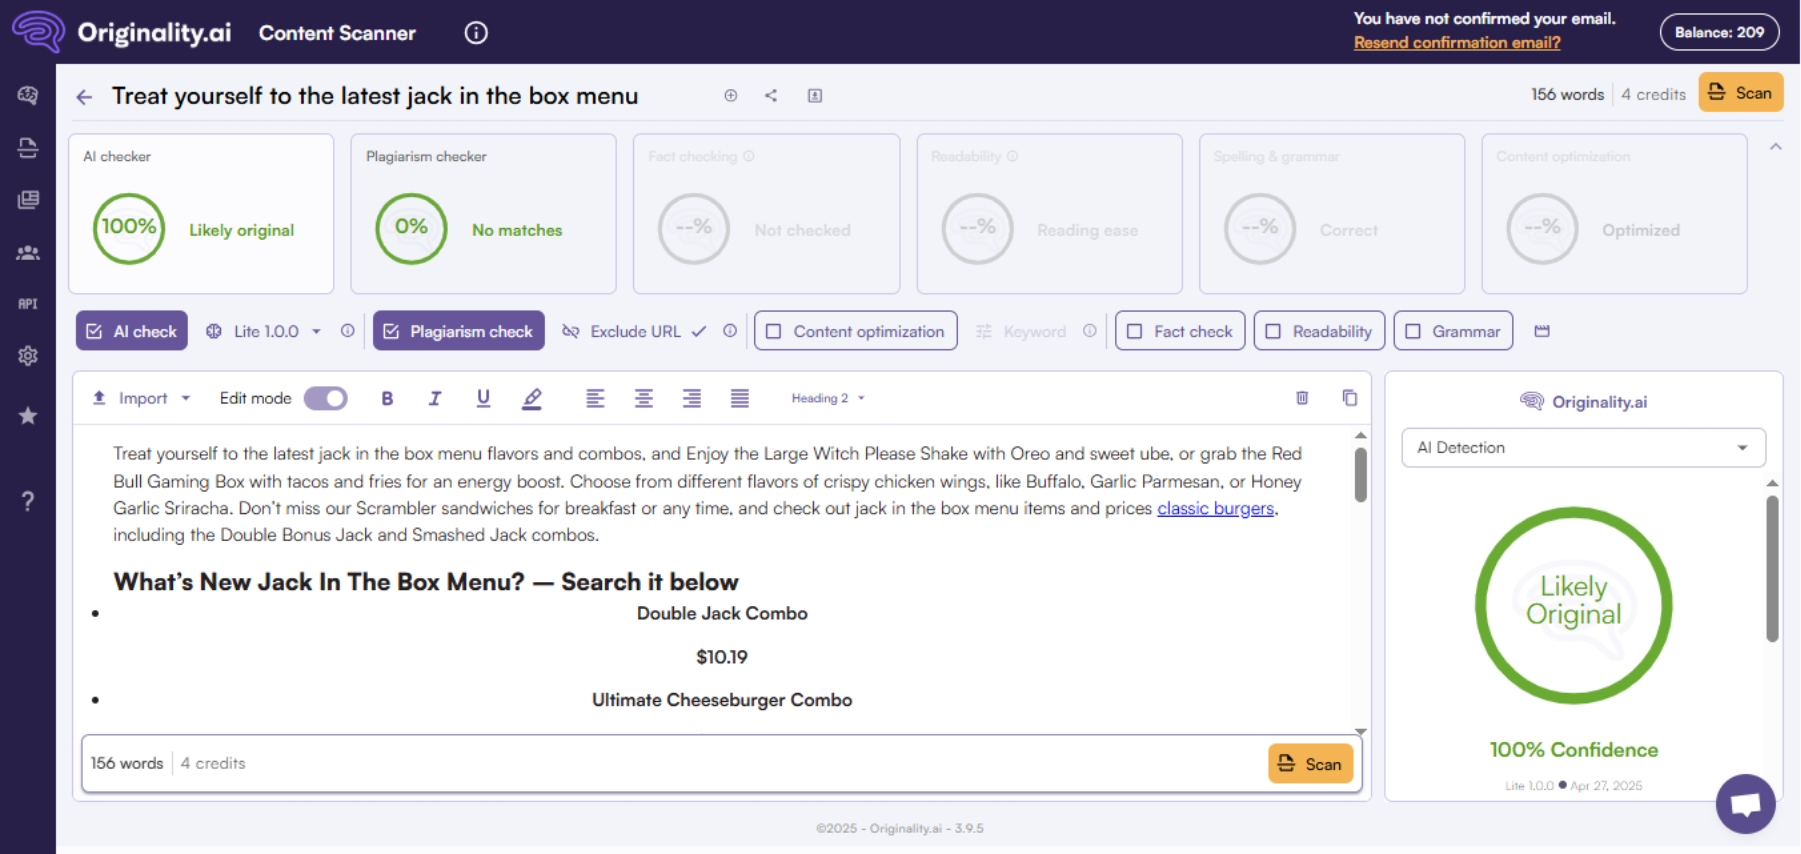The height and width of the screenshot is (854, 1801).
Task: Align text right
Action: point(692,398)
